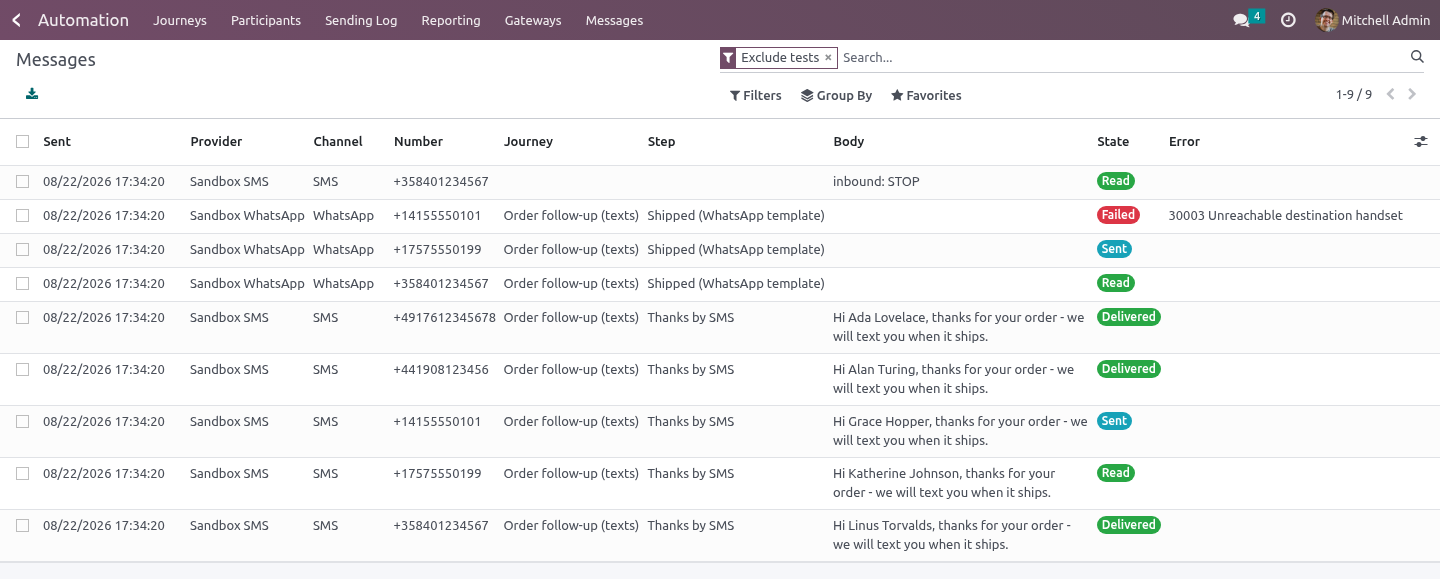Sort by the Body column header

[848, 142]
